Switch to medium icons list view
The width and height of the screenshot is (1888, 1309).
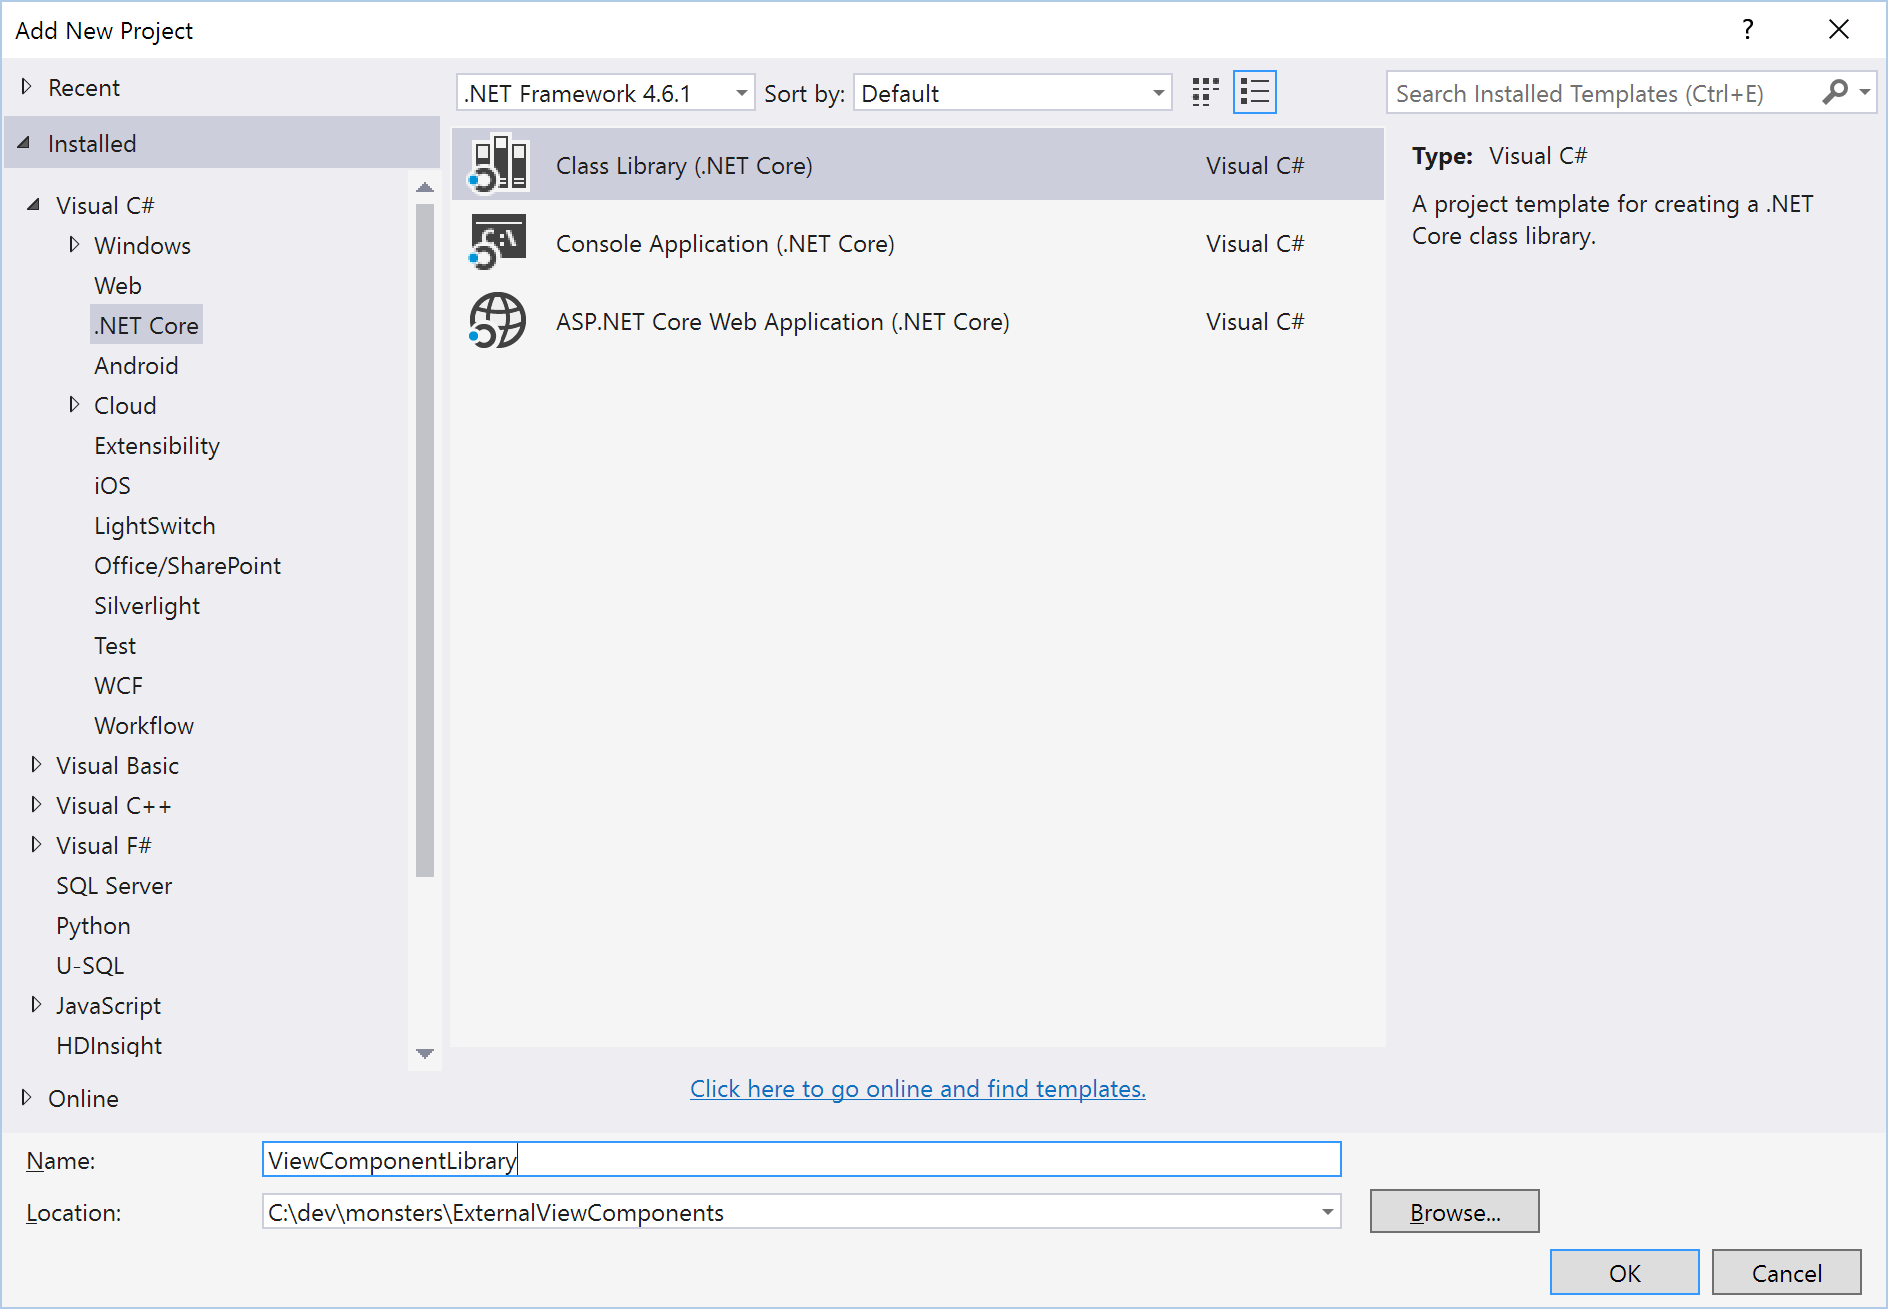pos(1255,93)
